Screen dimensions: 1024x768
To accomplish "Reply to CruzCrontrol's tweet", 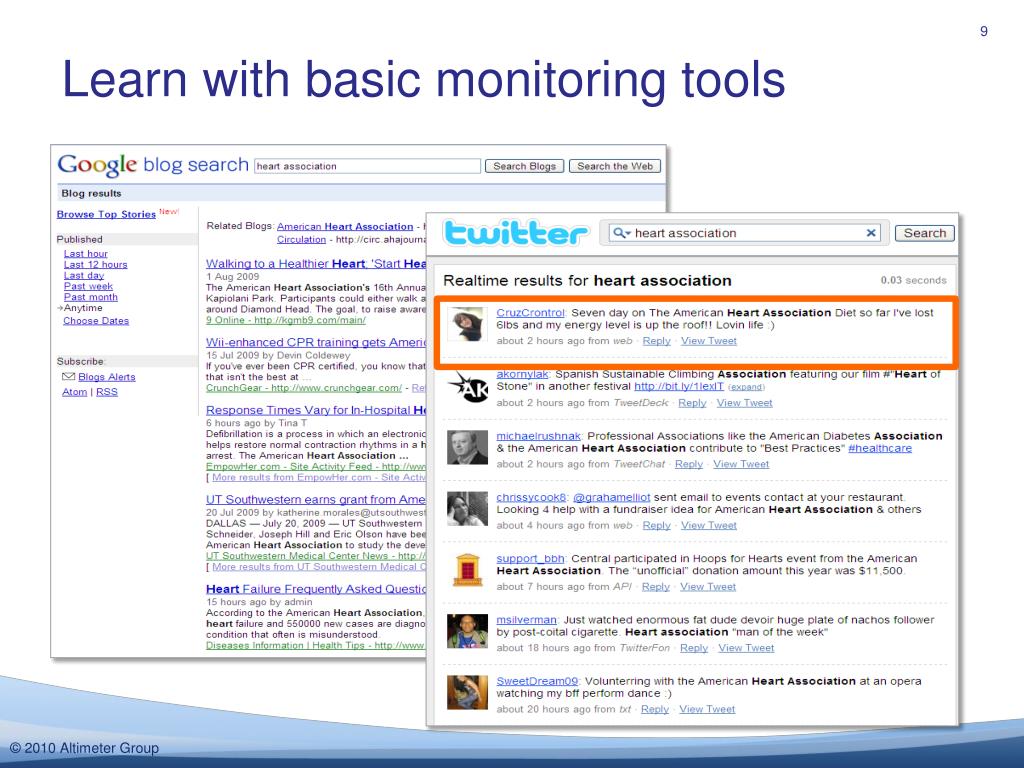I will 656,341.
